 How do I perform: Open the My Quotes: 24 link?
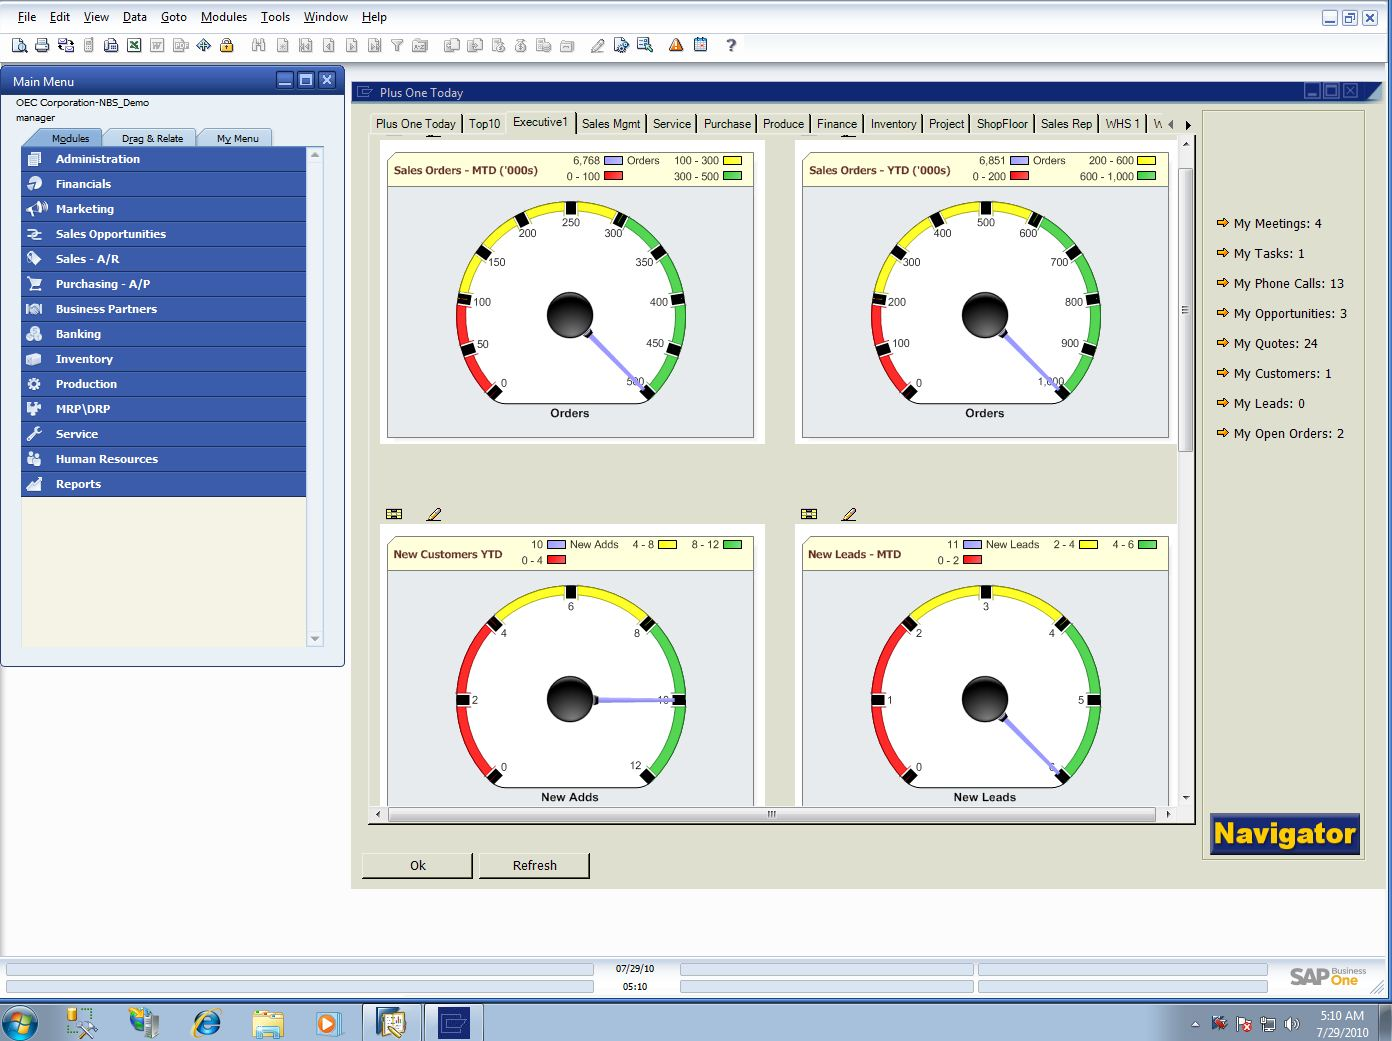click(1275, 343)
